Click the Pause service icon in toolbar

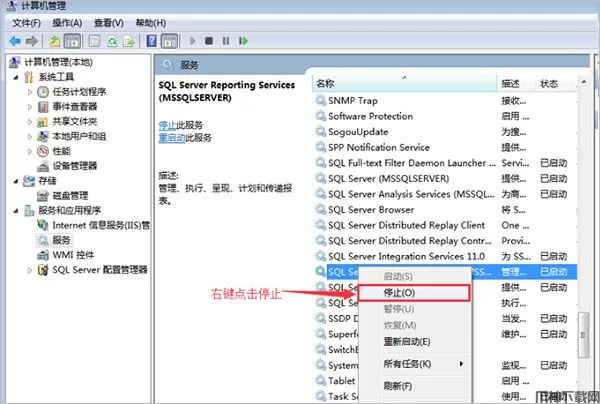coord(226,41)
